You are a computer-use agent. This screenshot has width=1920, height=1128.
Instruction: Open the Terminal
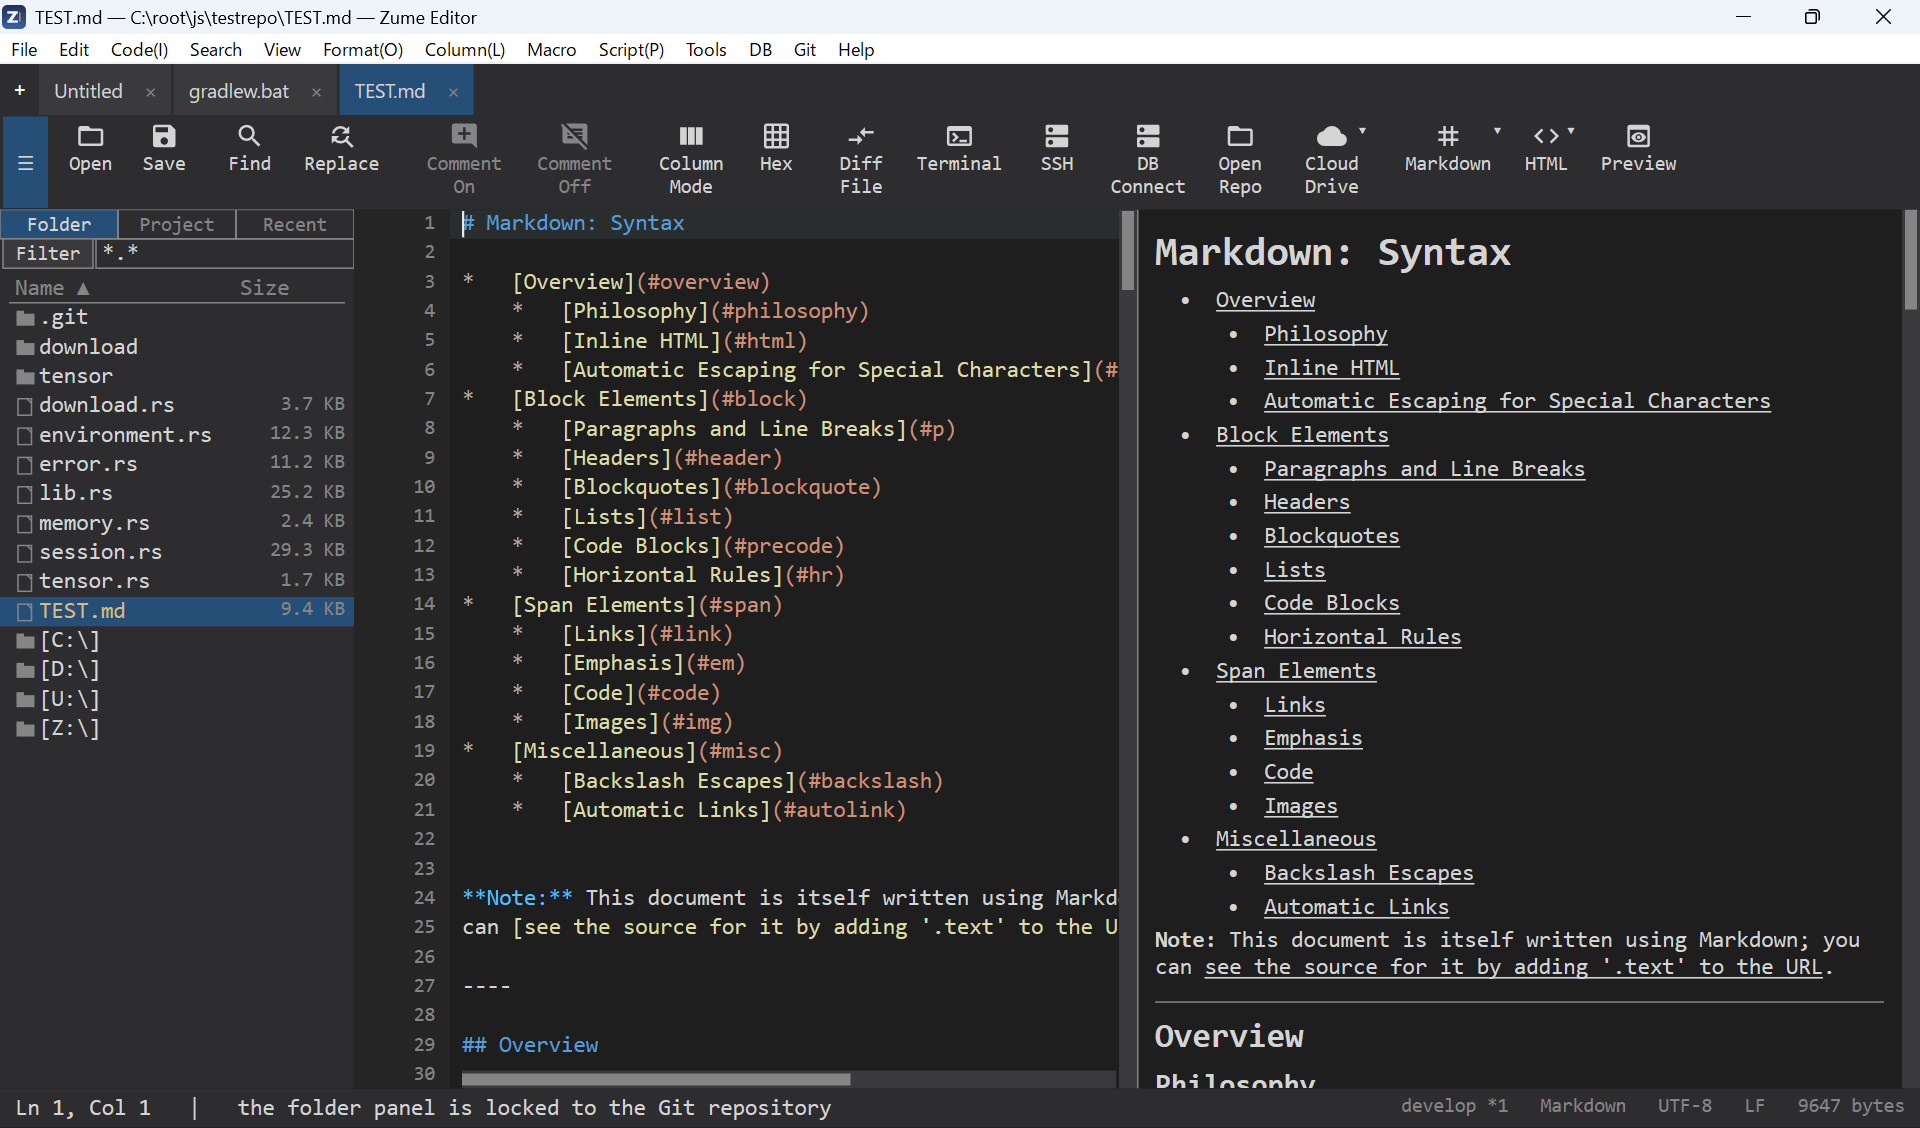959,148
